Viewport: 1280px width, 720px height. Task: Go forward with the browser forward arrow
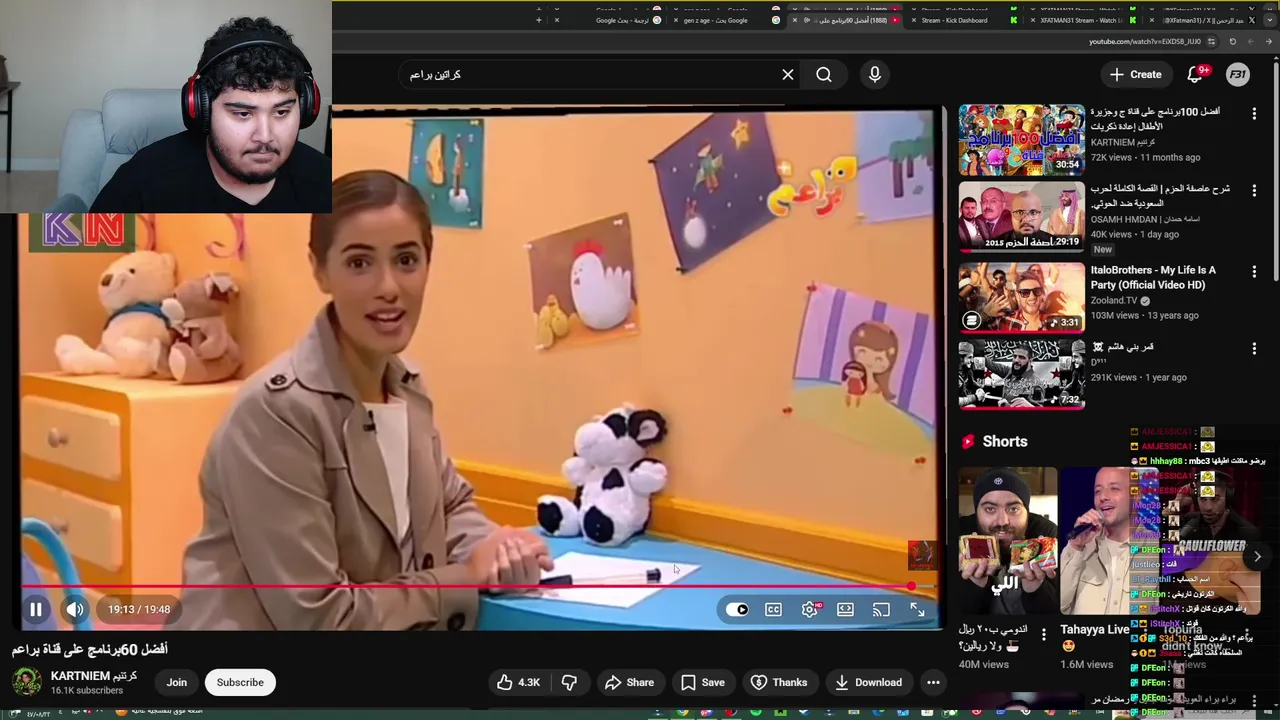(x=1251, y=42)
